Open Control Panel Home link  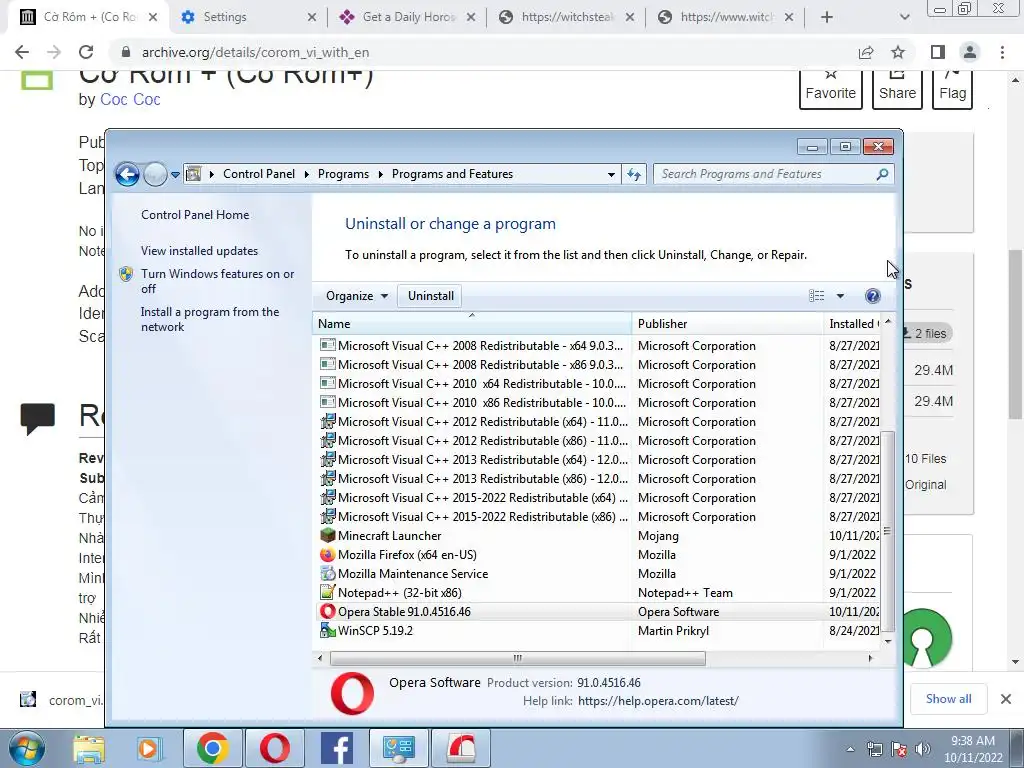195,215
